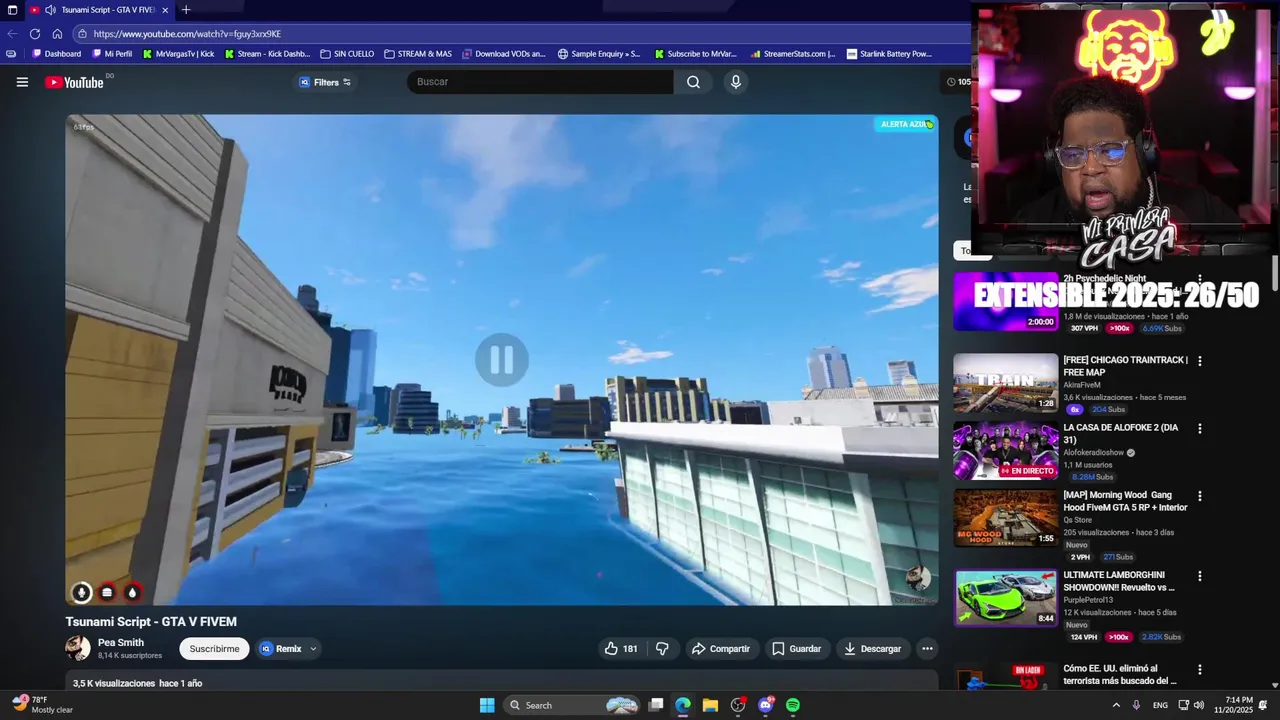Open the Dashboard bookmark
This screenshot has height=720, width=1280.
[57, 54]
